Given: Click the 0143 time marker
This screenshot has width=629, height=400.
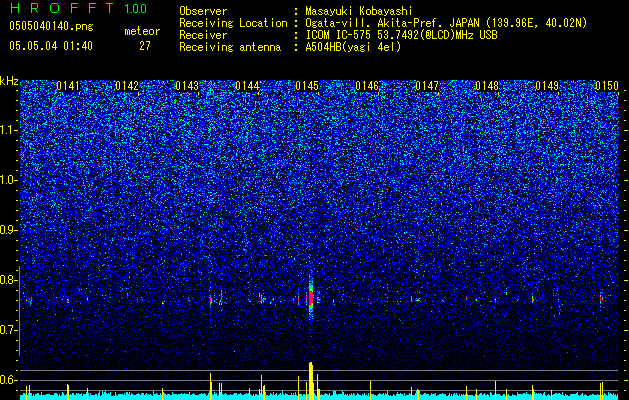Looking at the screenshot, I should point(187,86).
